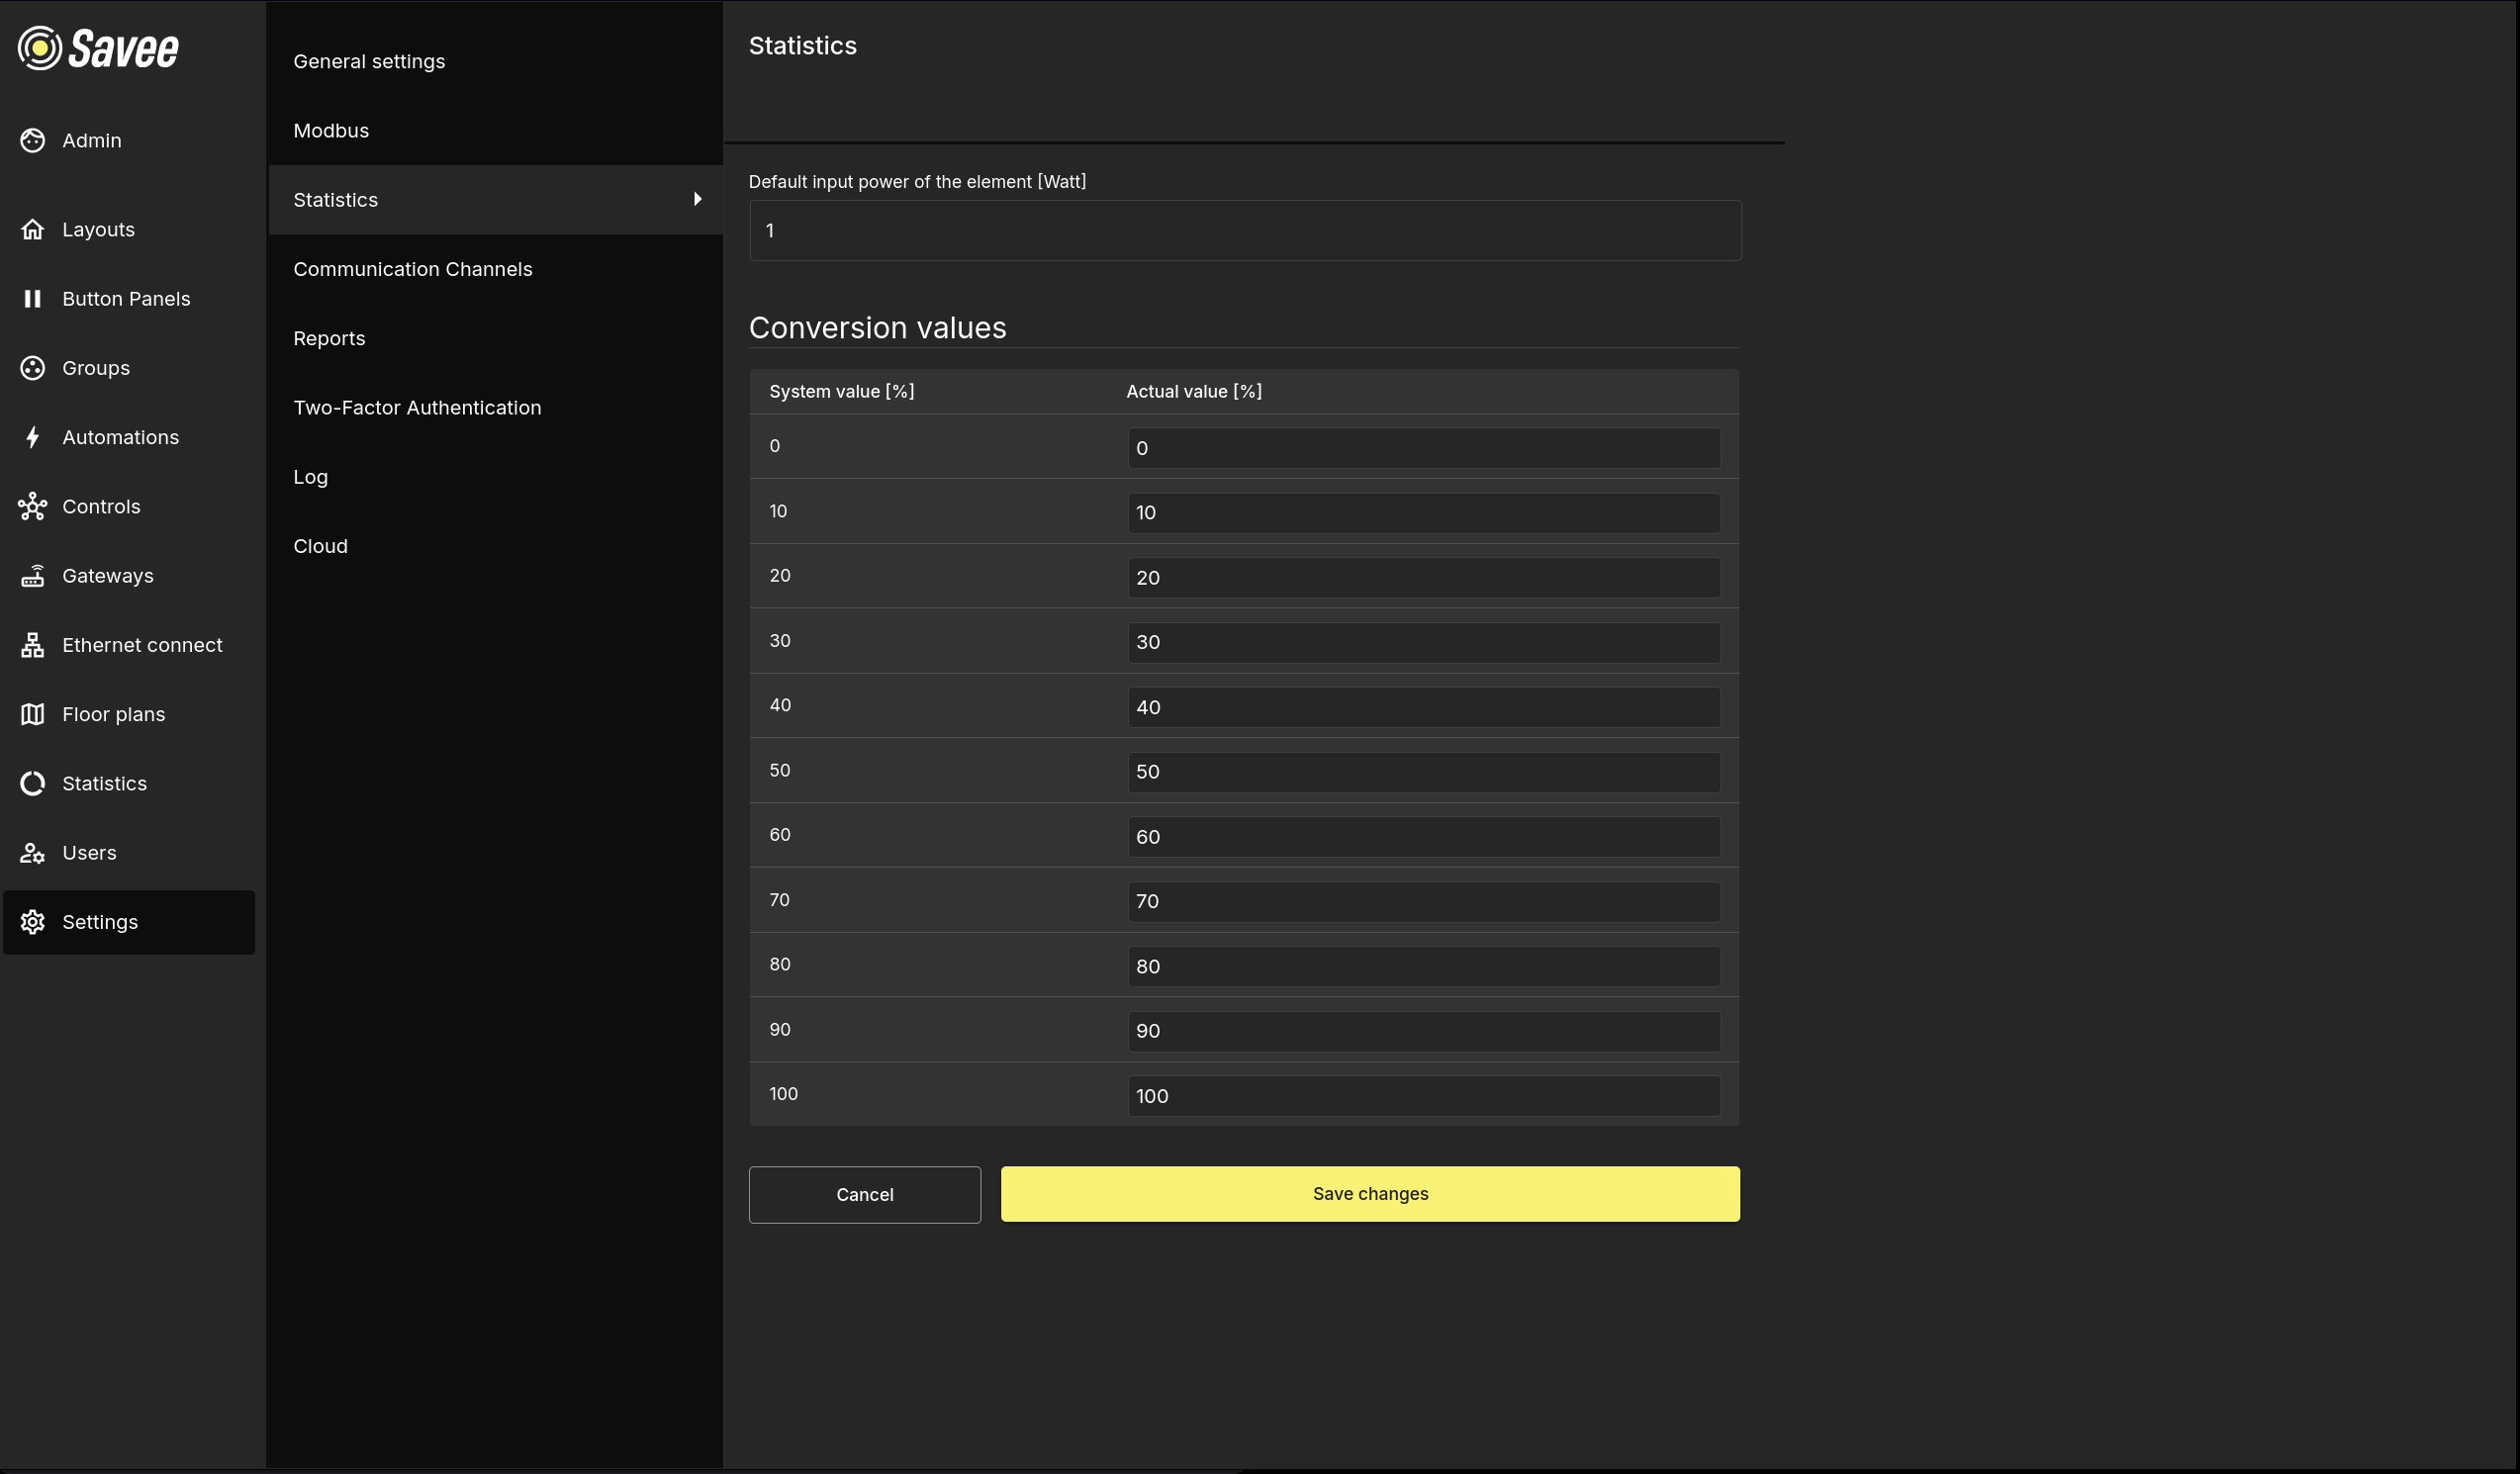The height and width of the screenshot is (1474, 2520).
Task: Click the Users icon in sidebar
Action: pyautogui.click(x=33, y=853)
